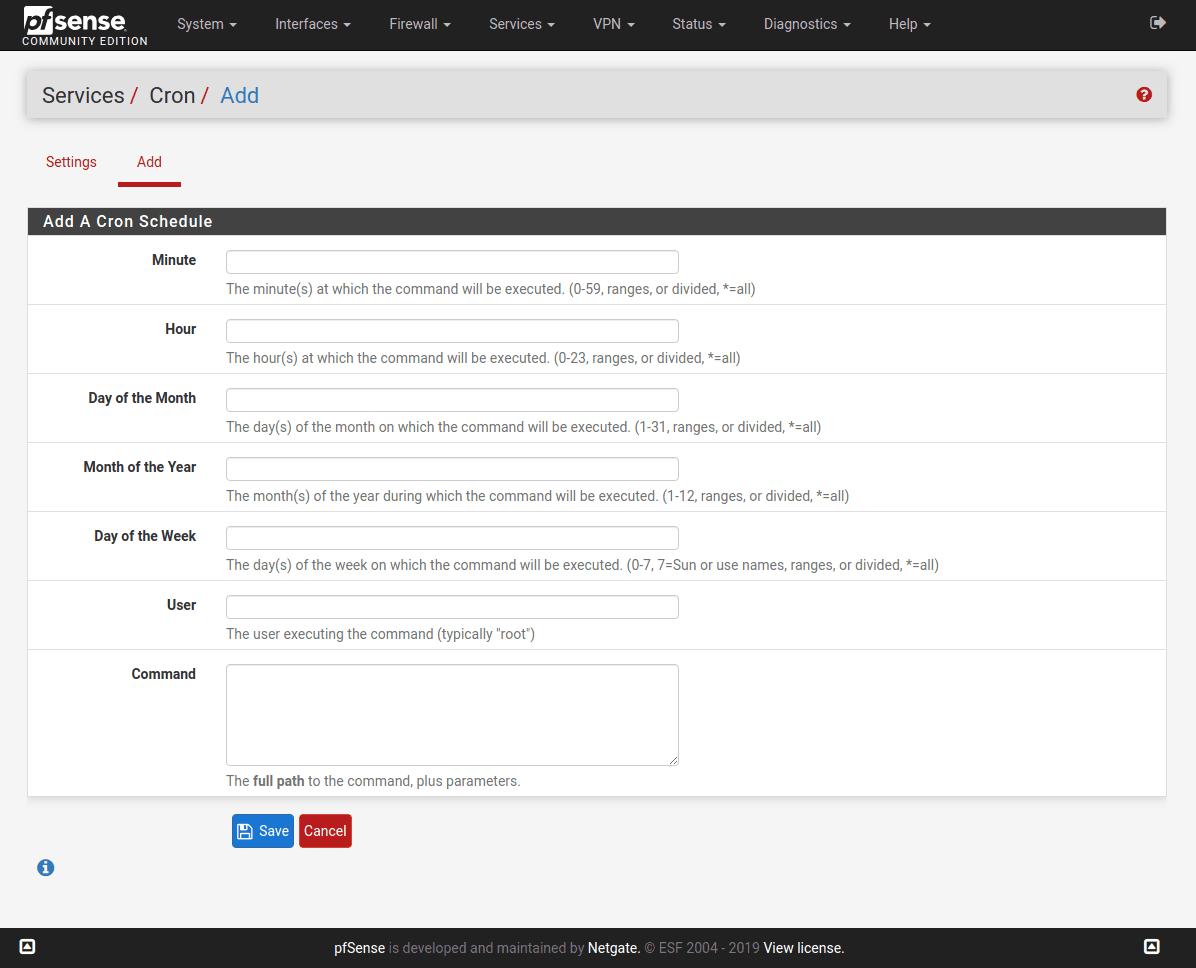This screenshot has height=968, width=1196.
Task: Switch to the Settings tab
Action: [x=71, y=162]
